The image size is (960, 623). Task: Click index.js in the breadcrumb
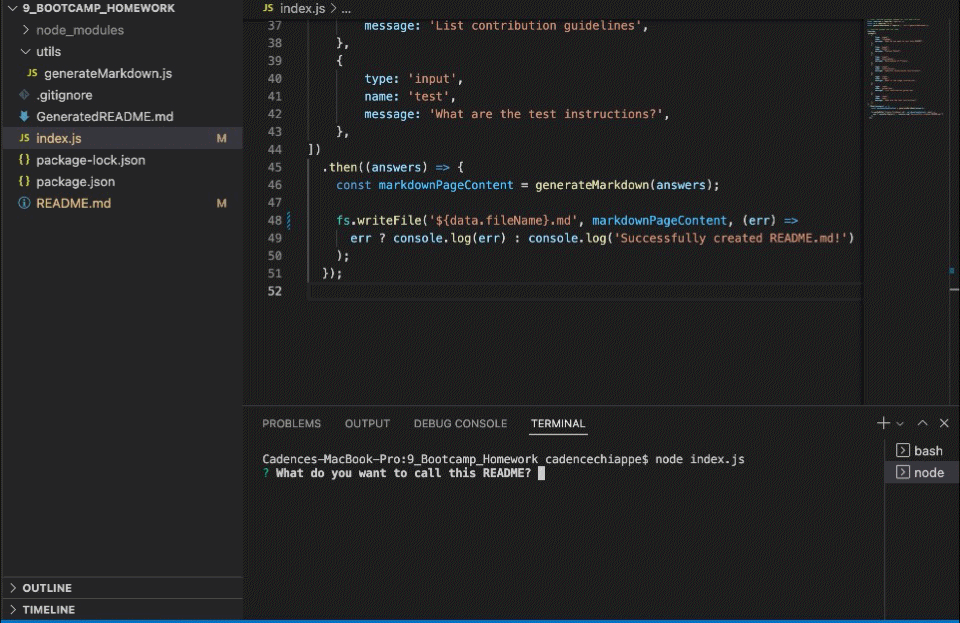pyautogui.click(x=302, y=9)
